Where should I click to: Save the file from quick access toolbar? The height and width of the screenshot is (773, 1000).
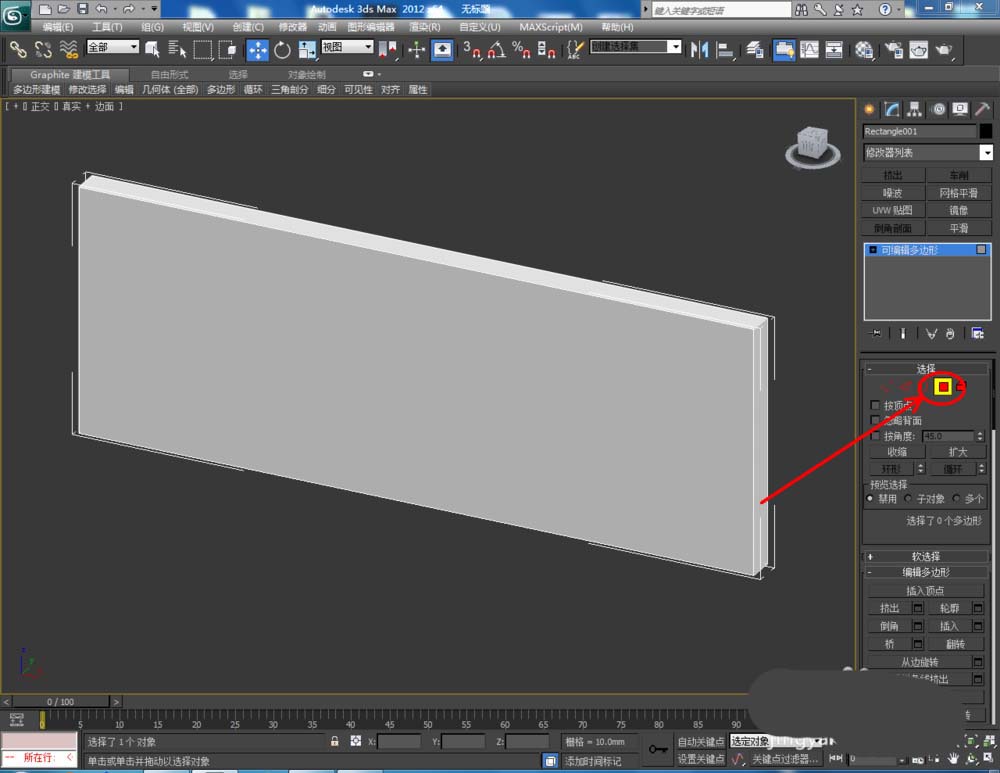pyautogui.click(x=82, y=9)
